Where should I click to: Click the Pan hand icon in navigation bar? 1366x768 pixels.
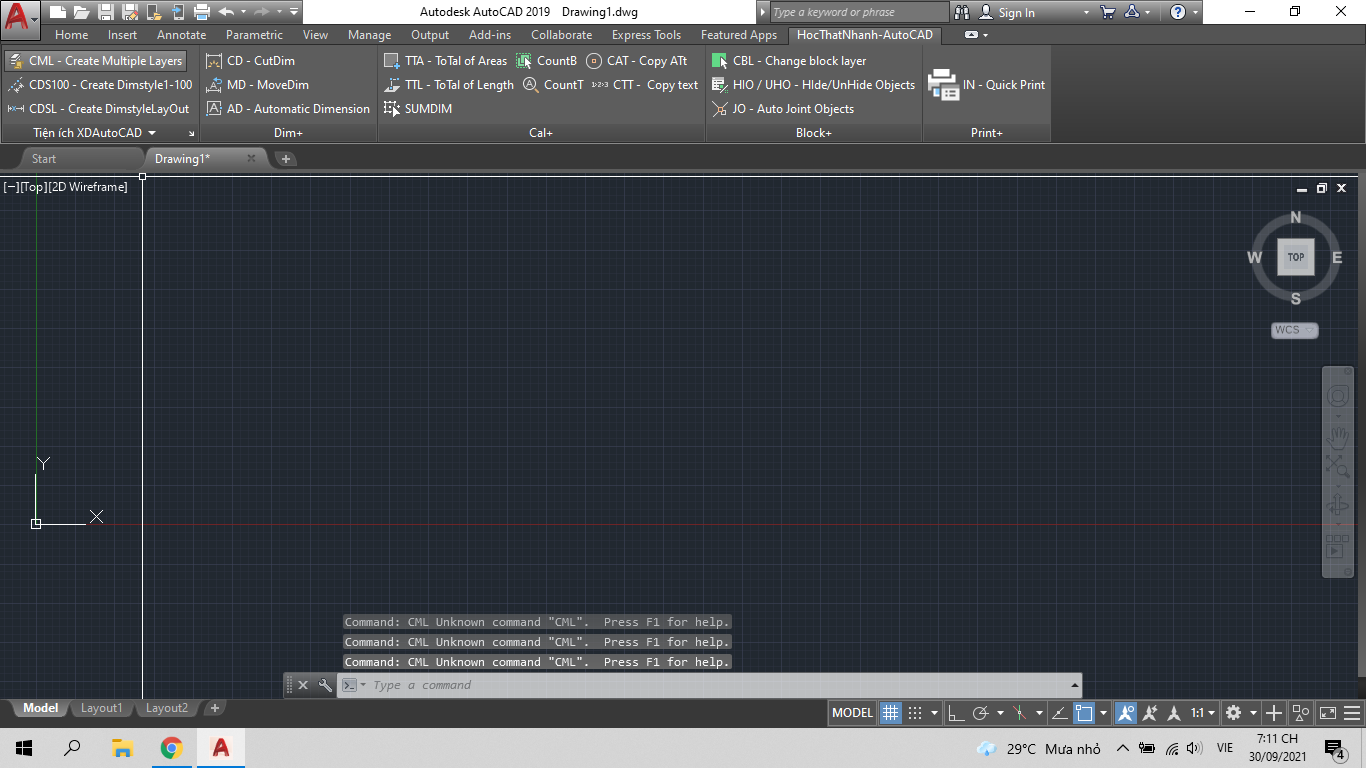point(1337,436)
